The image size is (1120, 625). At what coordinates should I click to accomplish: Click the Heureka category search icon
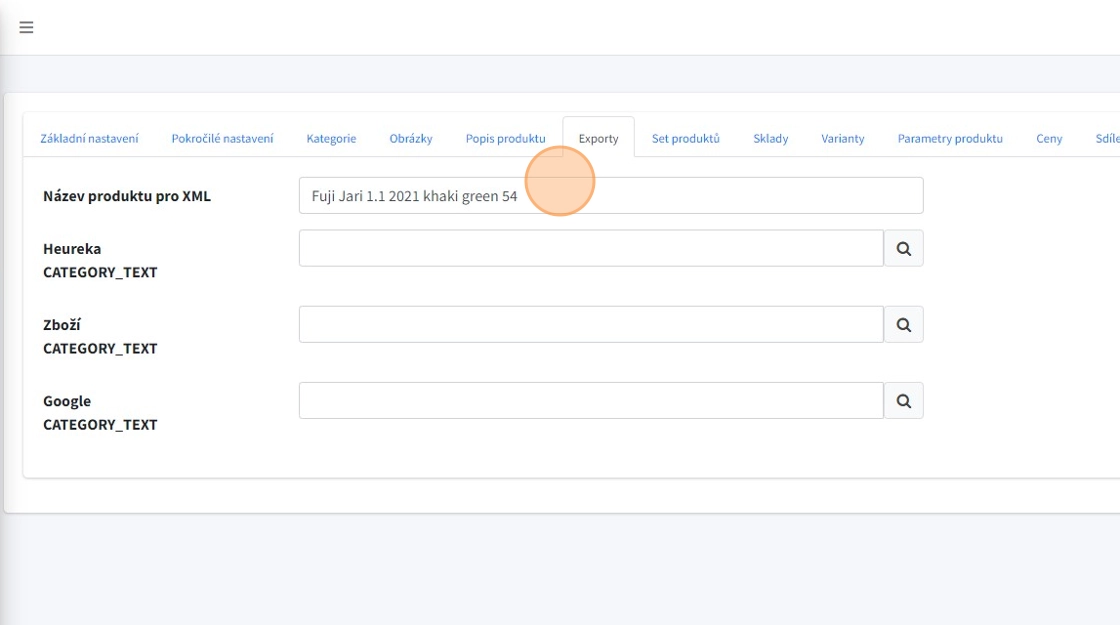pyautogui.click(x=903, y=249)
